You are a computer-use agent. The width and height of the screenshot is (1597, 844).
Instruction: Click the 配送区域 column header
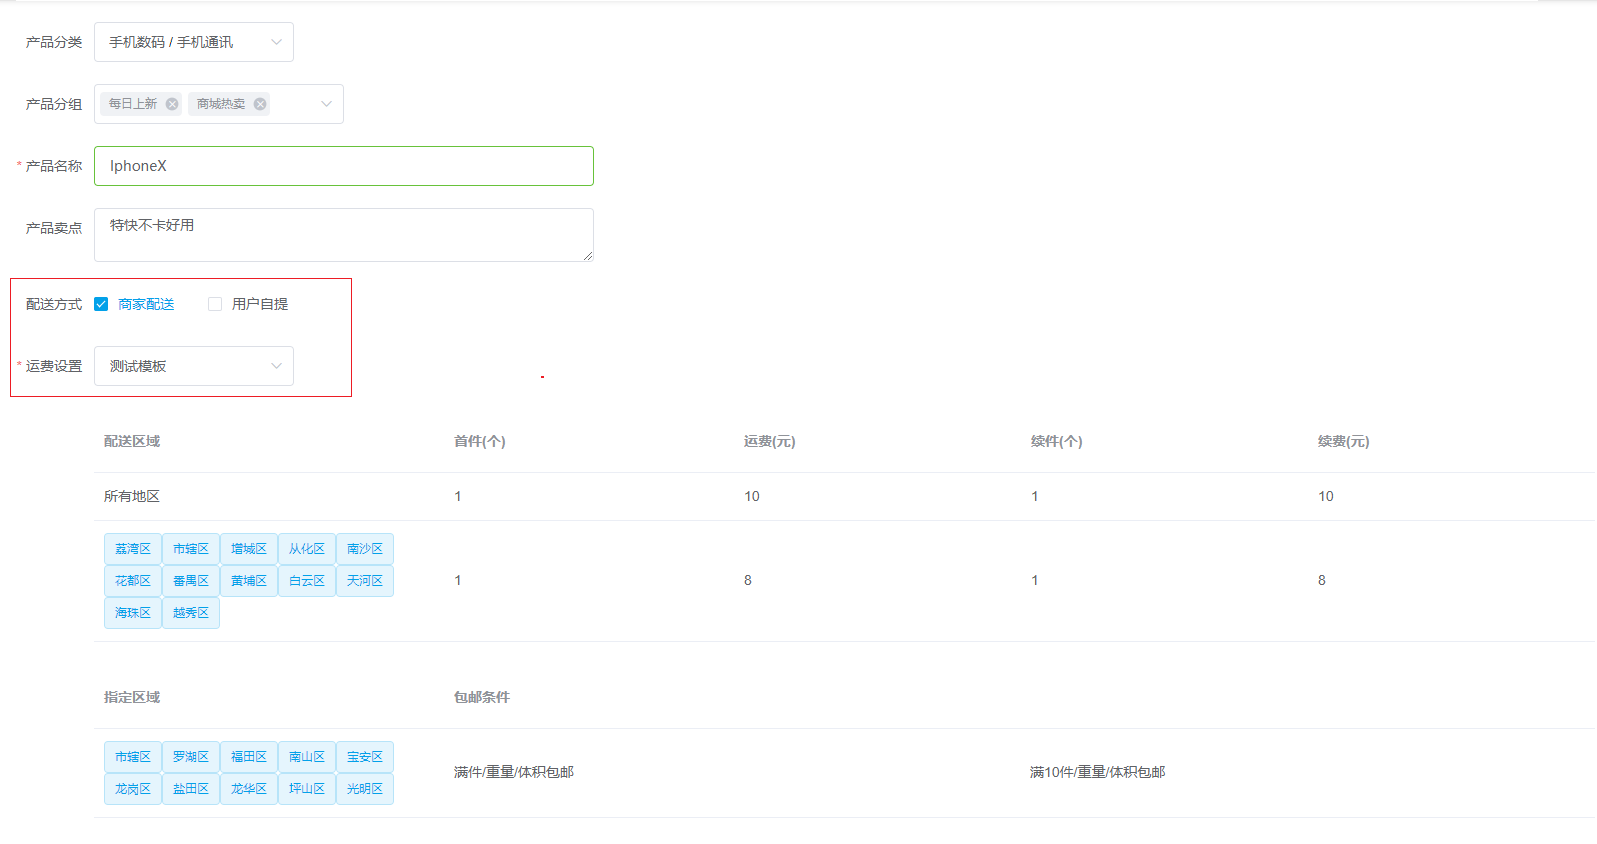point(132,441)
